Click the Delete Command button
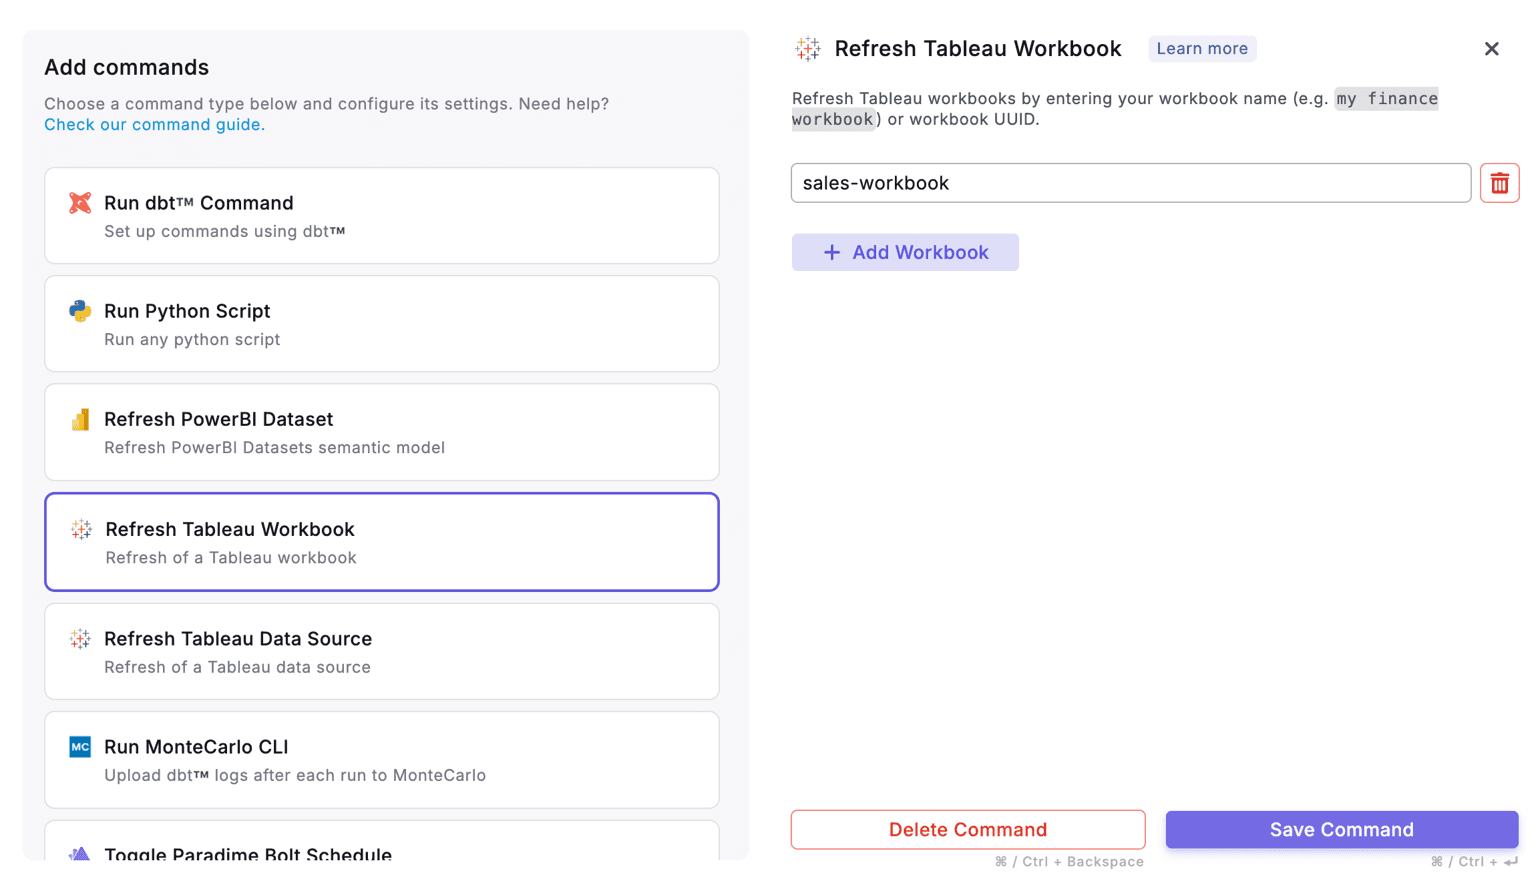This screenshot has height=889, width=1536. (967, 829)
